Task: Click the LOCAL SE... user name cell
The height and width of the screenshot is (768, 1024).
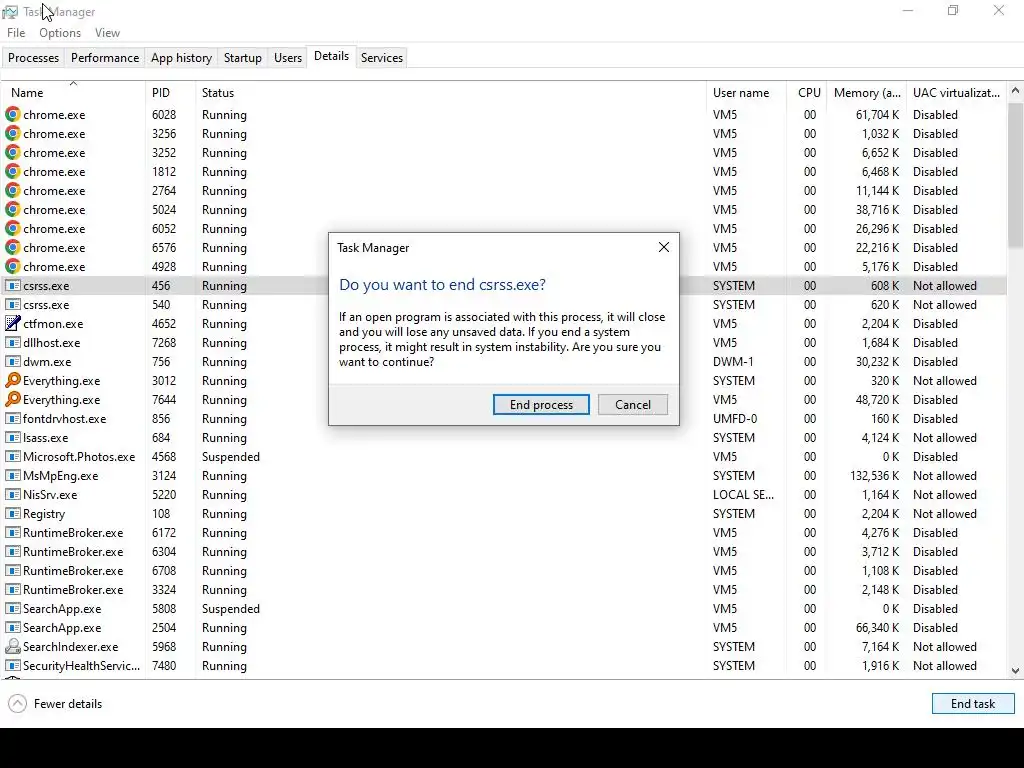Action: [x=743, y=494]
